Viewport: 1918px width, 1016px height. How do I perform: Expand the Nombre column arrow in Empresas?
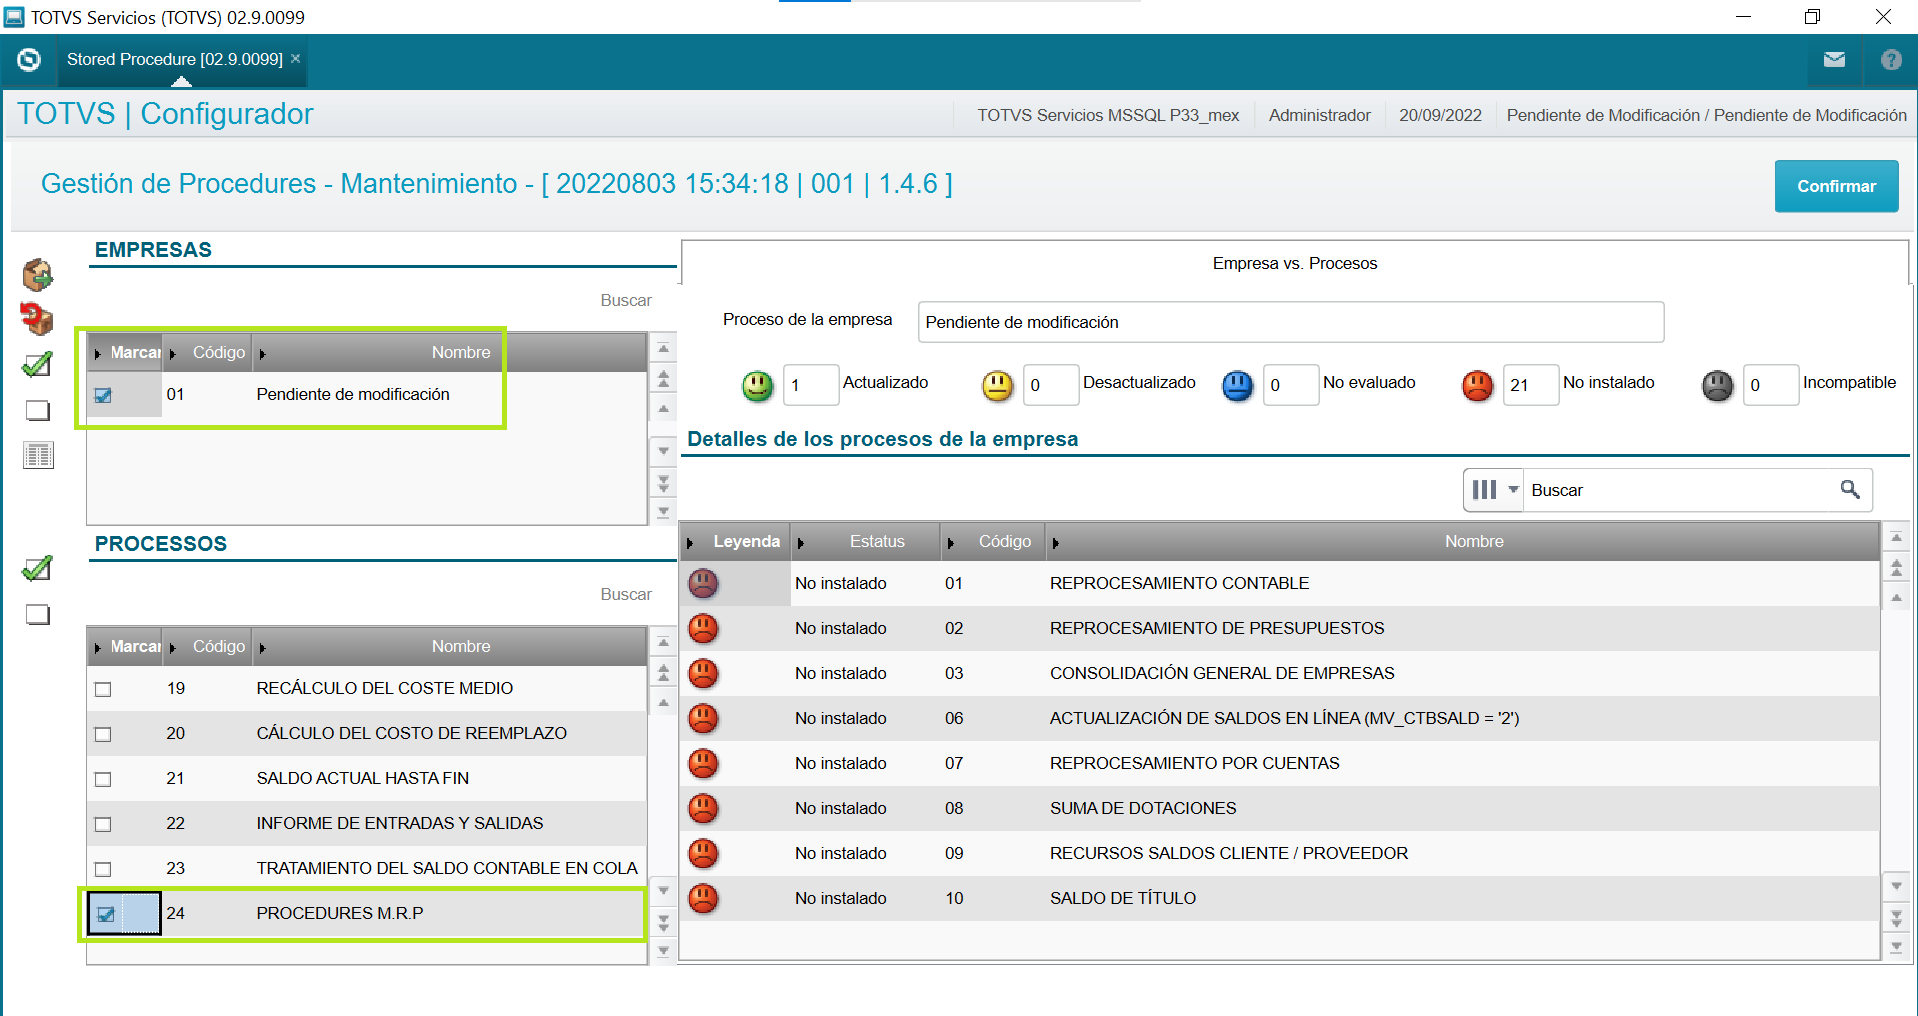(x=262, y=354)
